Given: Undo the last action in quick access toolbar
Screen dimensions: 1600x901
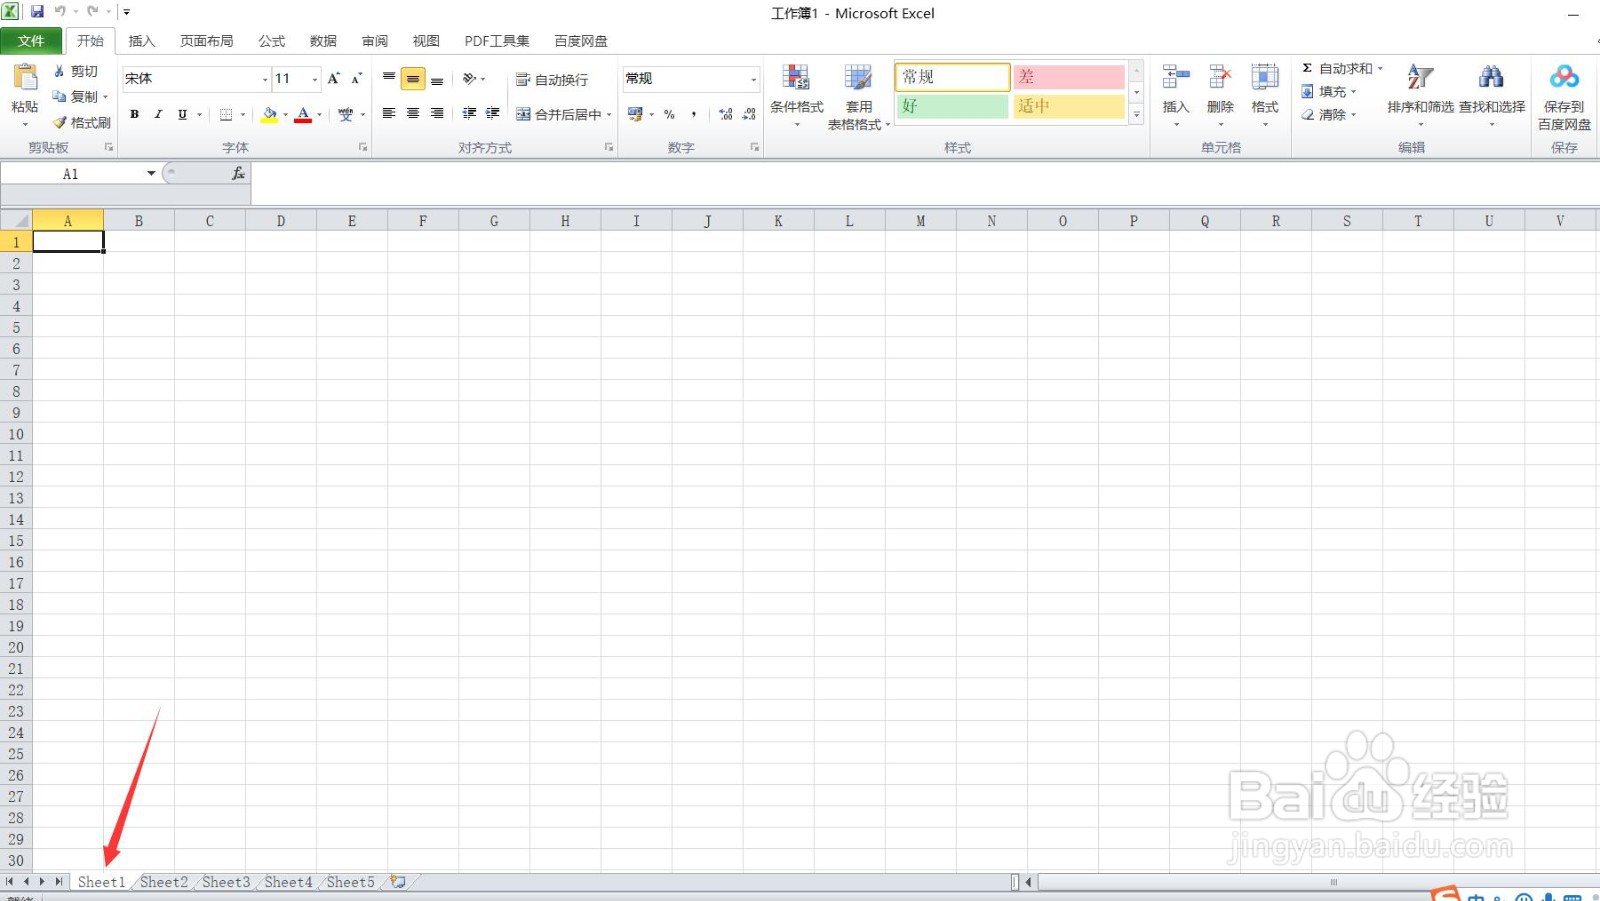Looking at the screenshot, I should tap(60, 12).
